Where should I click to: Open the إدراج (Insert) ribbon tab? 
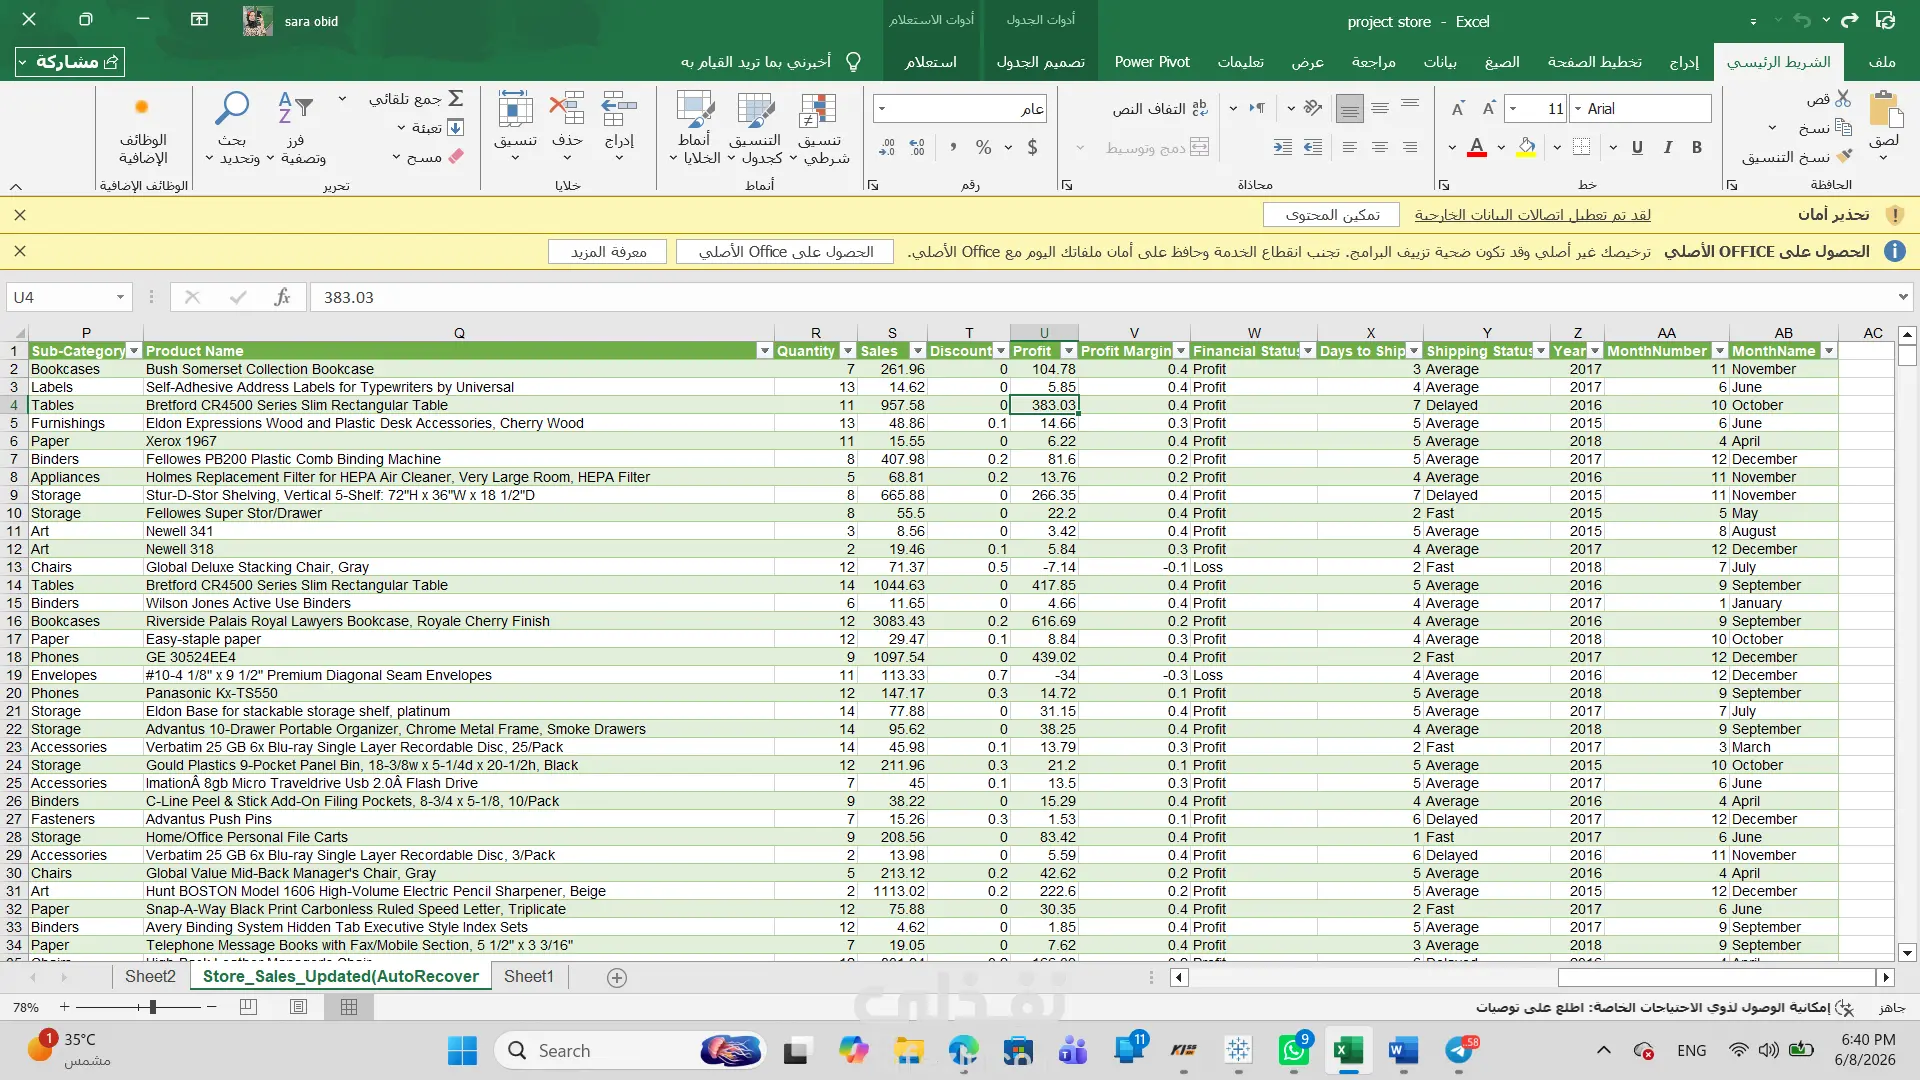[x=1684, y=62]
